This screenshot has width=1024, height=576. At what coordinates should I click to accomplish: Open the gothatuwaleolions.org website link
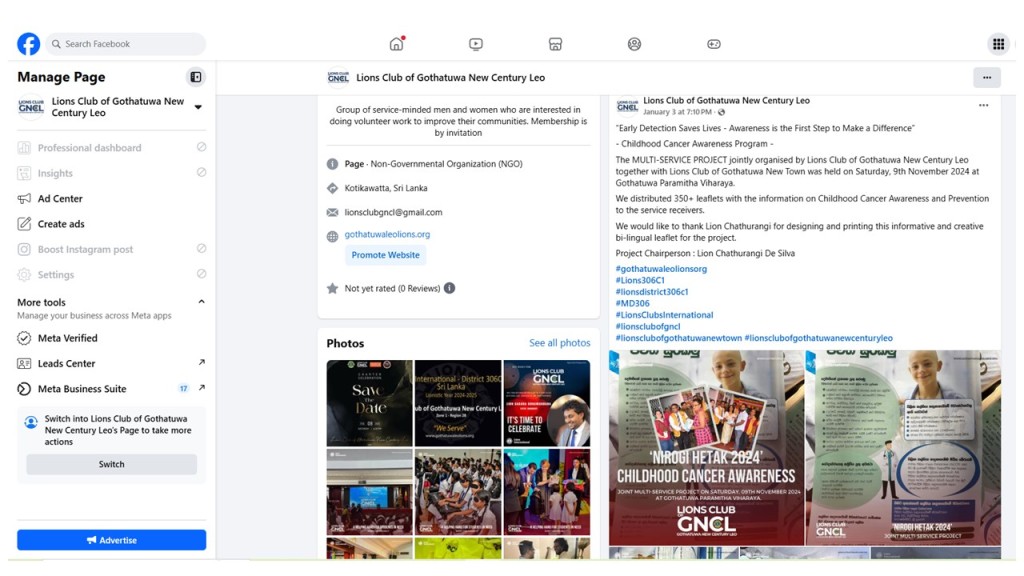coord(387,234)
